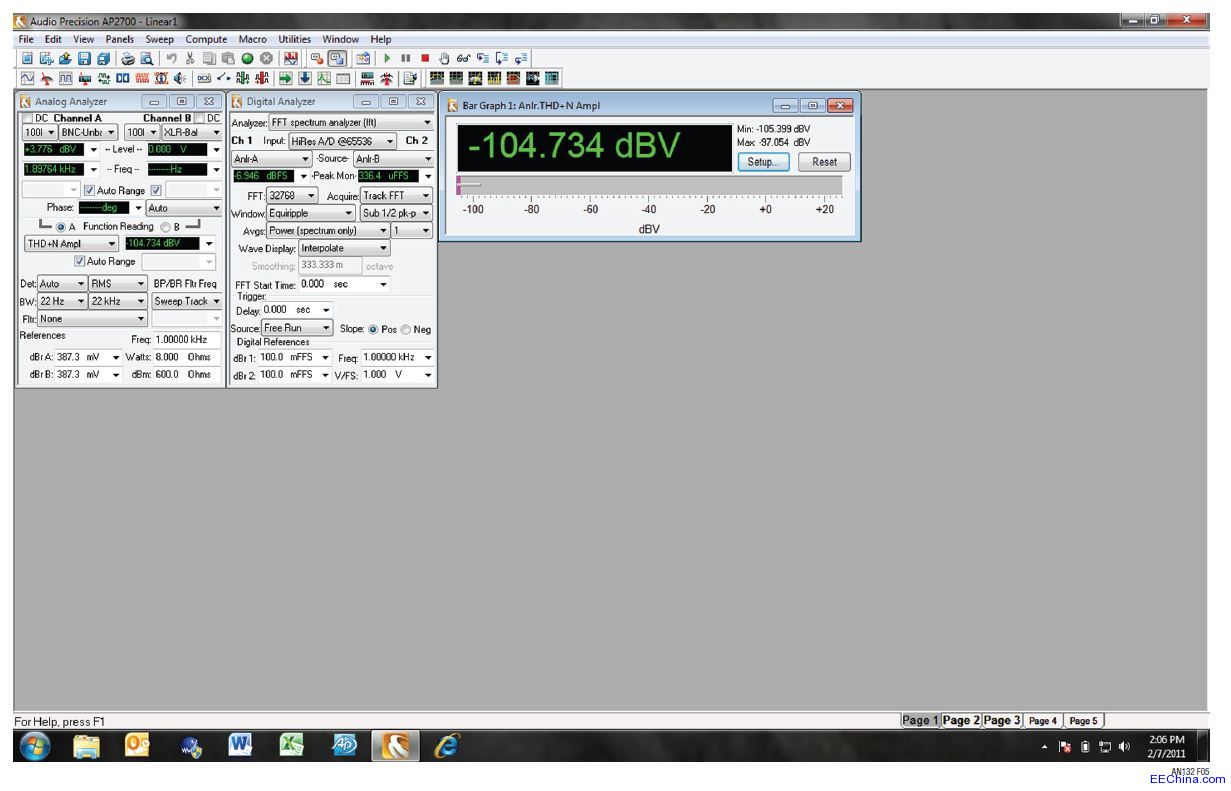1231x791 pixels.
Task: Click the eyeglasses icon in toolbar
Action: click(x=462, y=58)
